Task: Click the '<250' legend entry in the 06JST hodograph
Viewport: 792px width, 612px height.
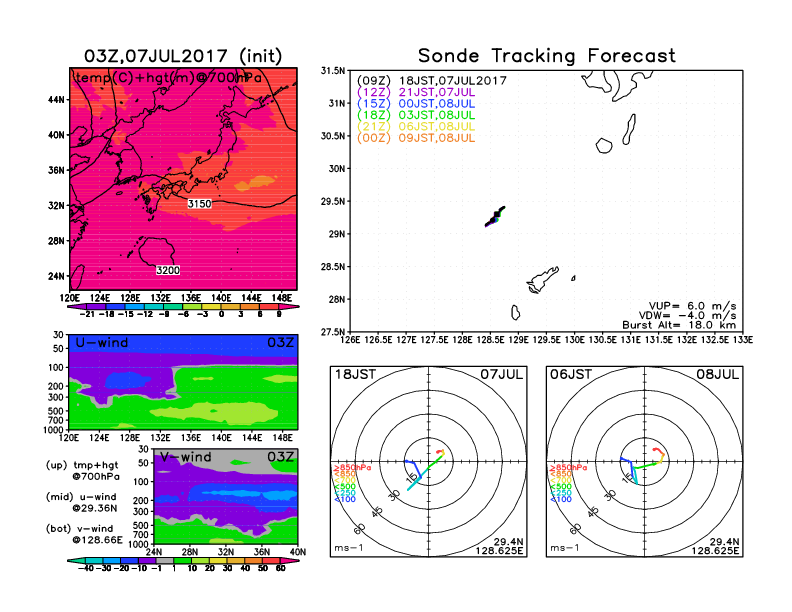Action: tap(561, 493)
